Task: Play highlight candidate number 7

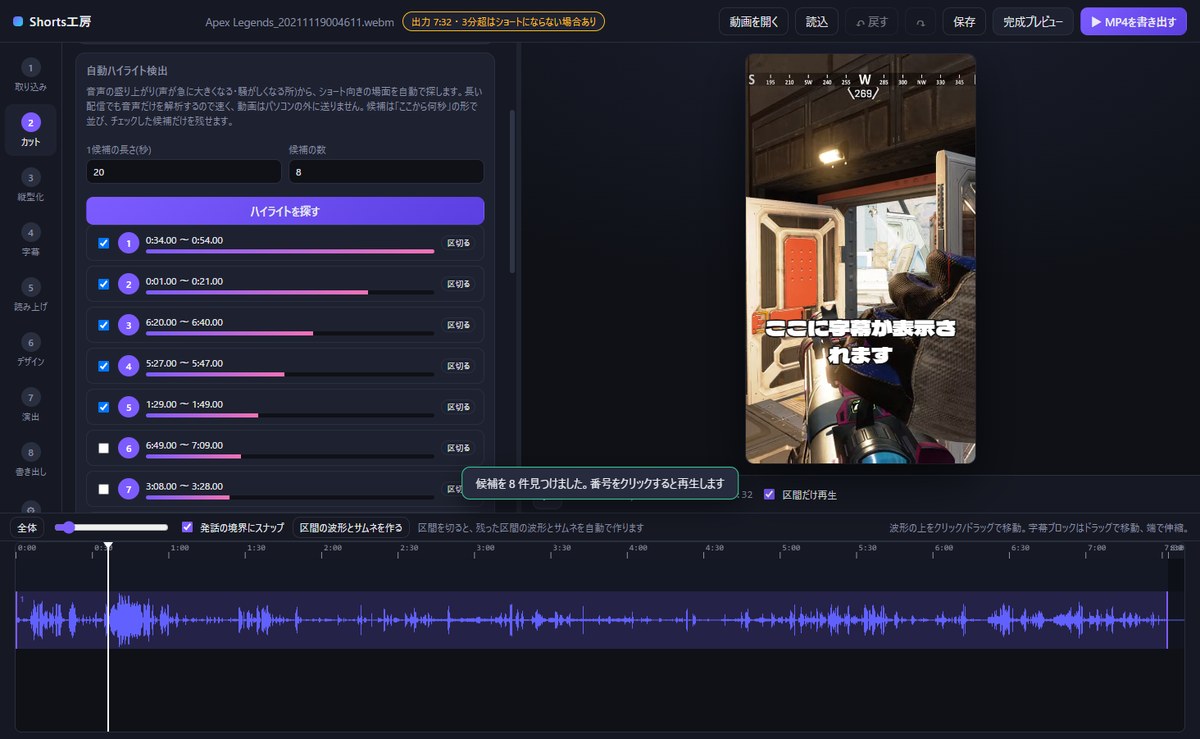Action: tap(128, 489)
